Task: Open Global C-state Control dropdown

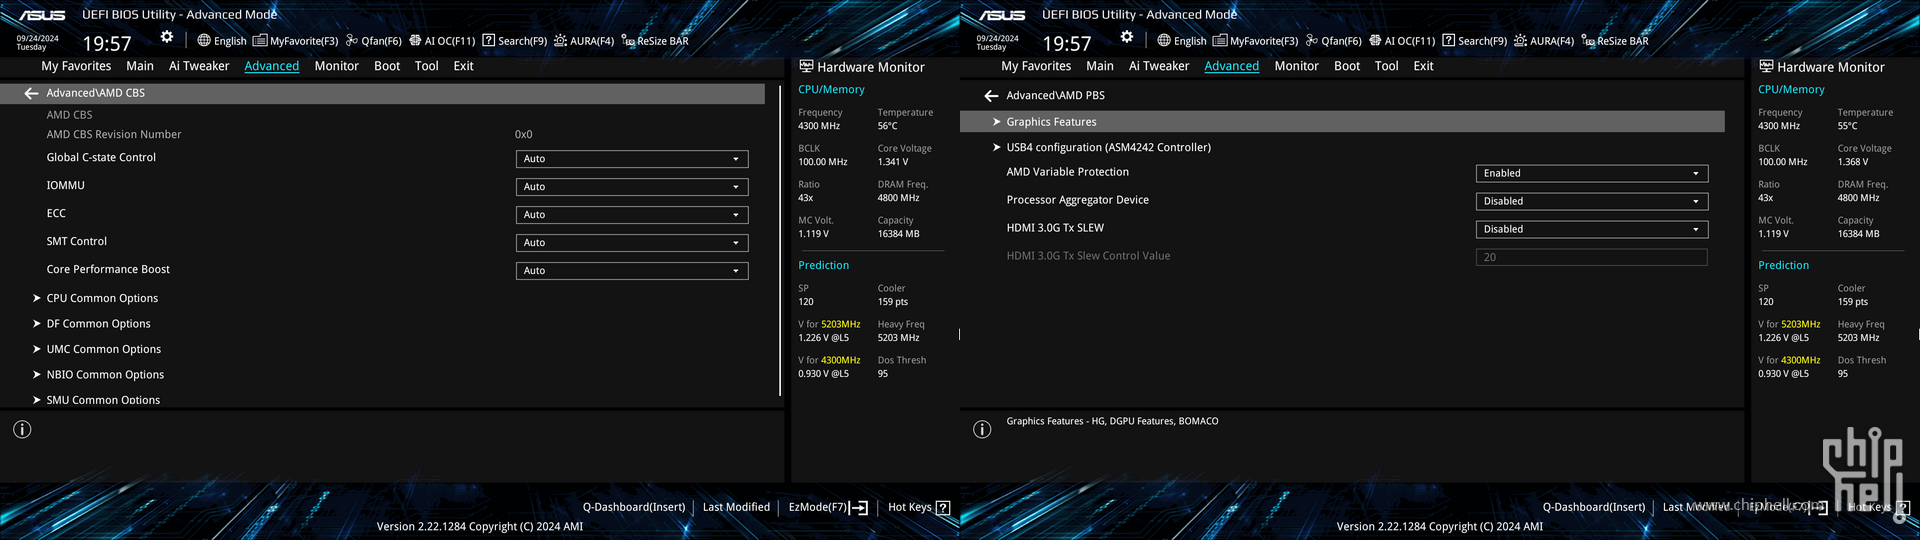Action: [632, 159]
